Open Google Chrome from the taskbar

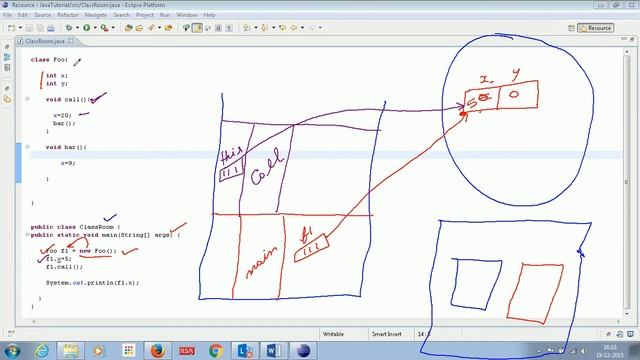[216, 351]
